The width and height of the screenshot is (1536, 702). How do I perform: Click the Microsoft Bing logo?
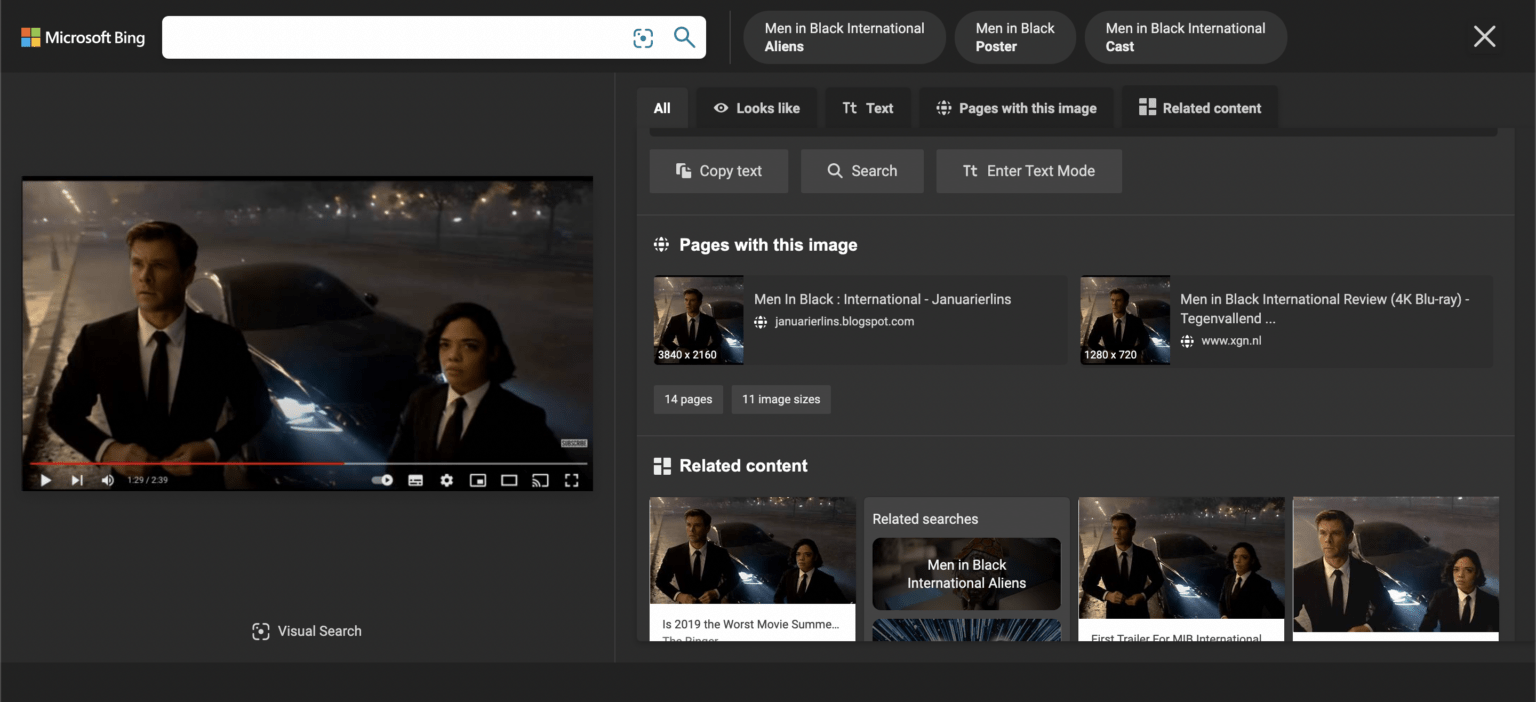click(x=83, y=38)
